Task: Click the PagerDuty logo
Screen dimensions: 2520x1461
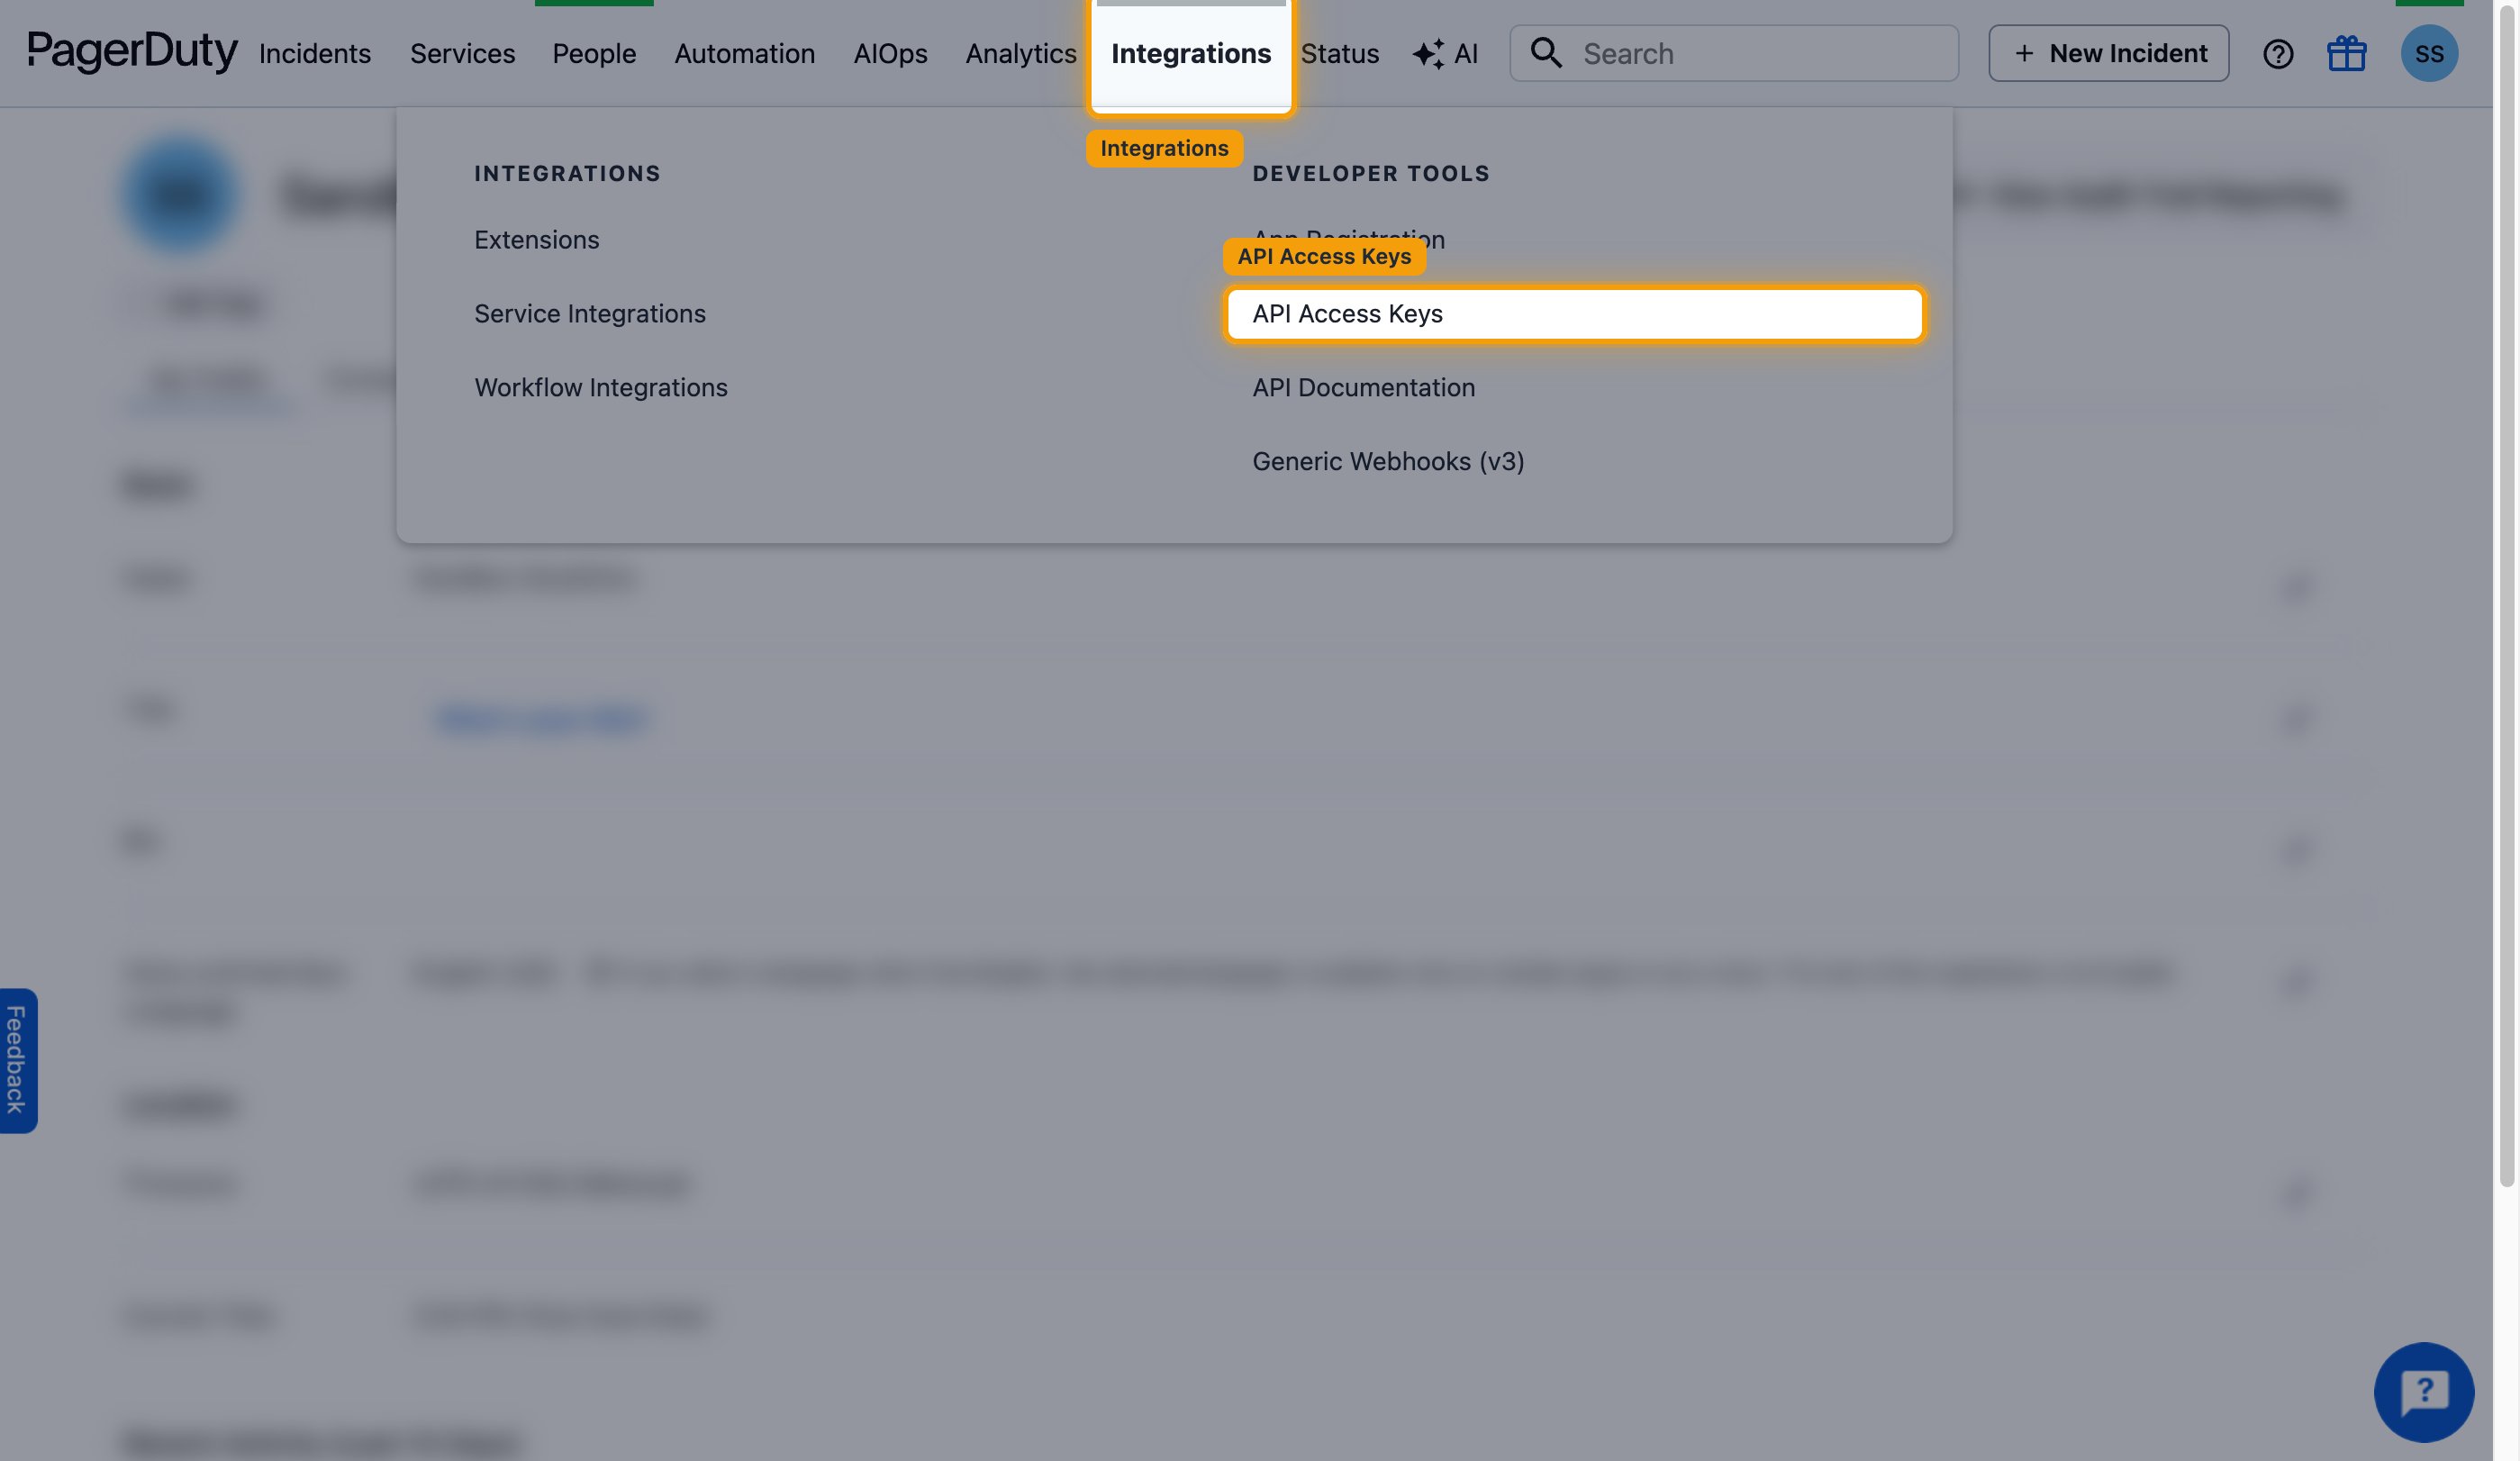Action: [x=132, y=52]
